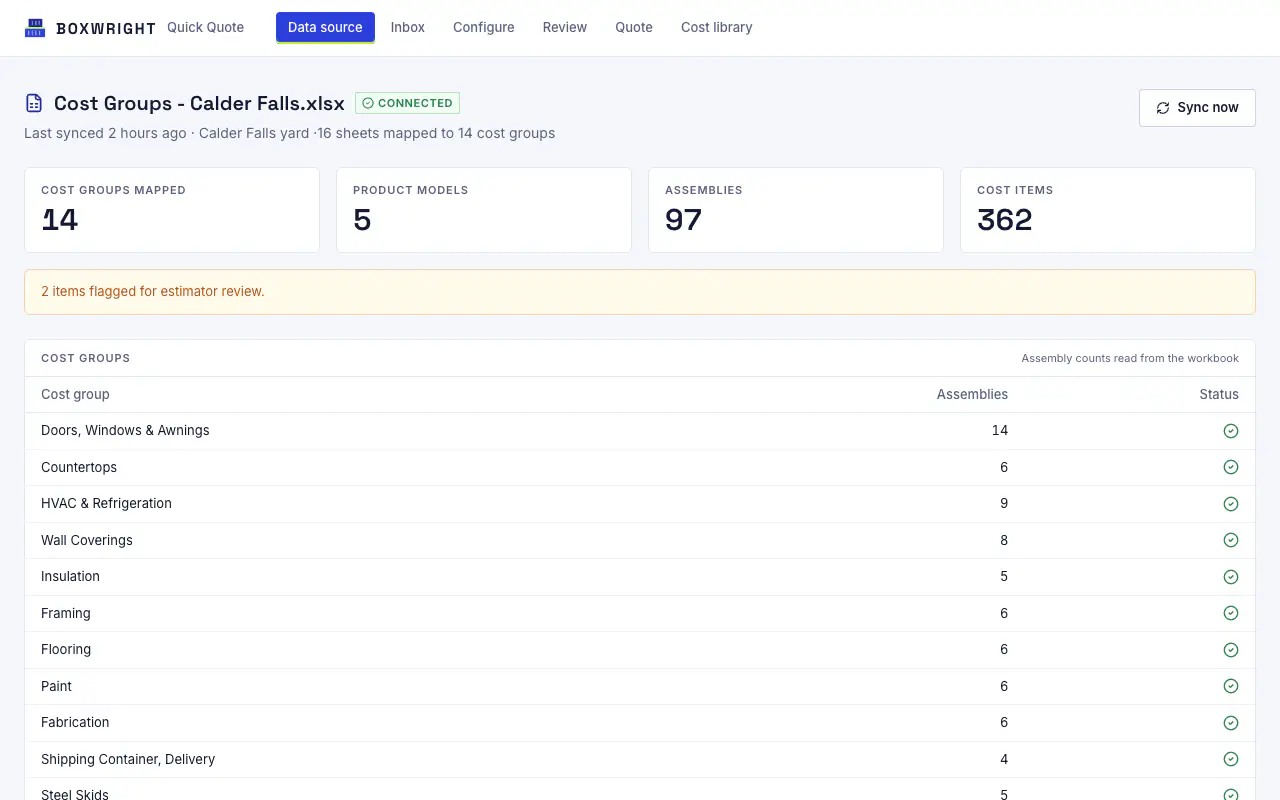The width and height of the screenshot is (1280, 800).
Task: Click the spreadsheet file icon beside Cost Groups title
Action: pos(34,103)
